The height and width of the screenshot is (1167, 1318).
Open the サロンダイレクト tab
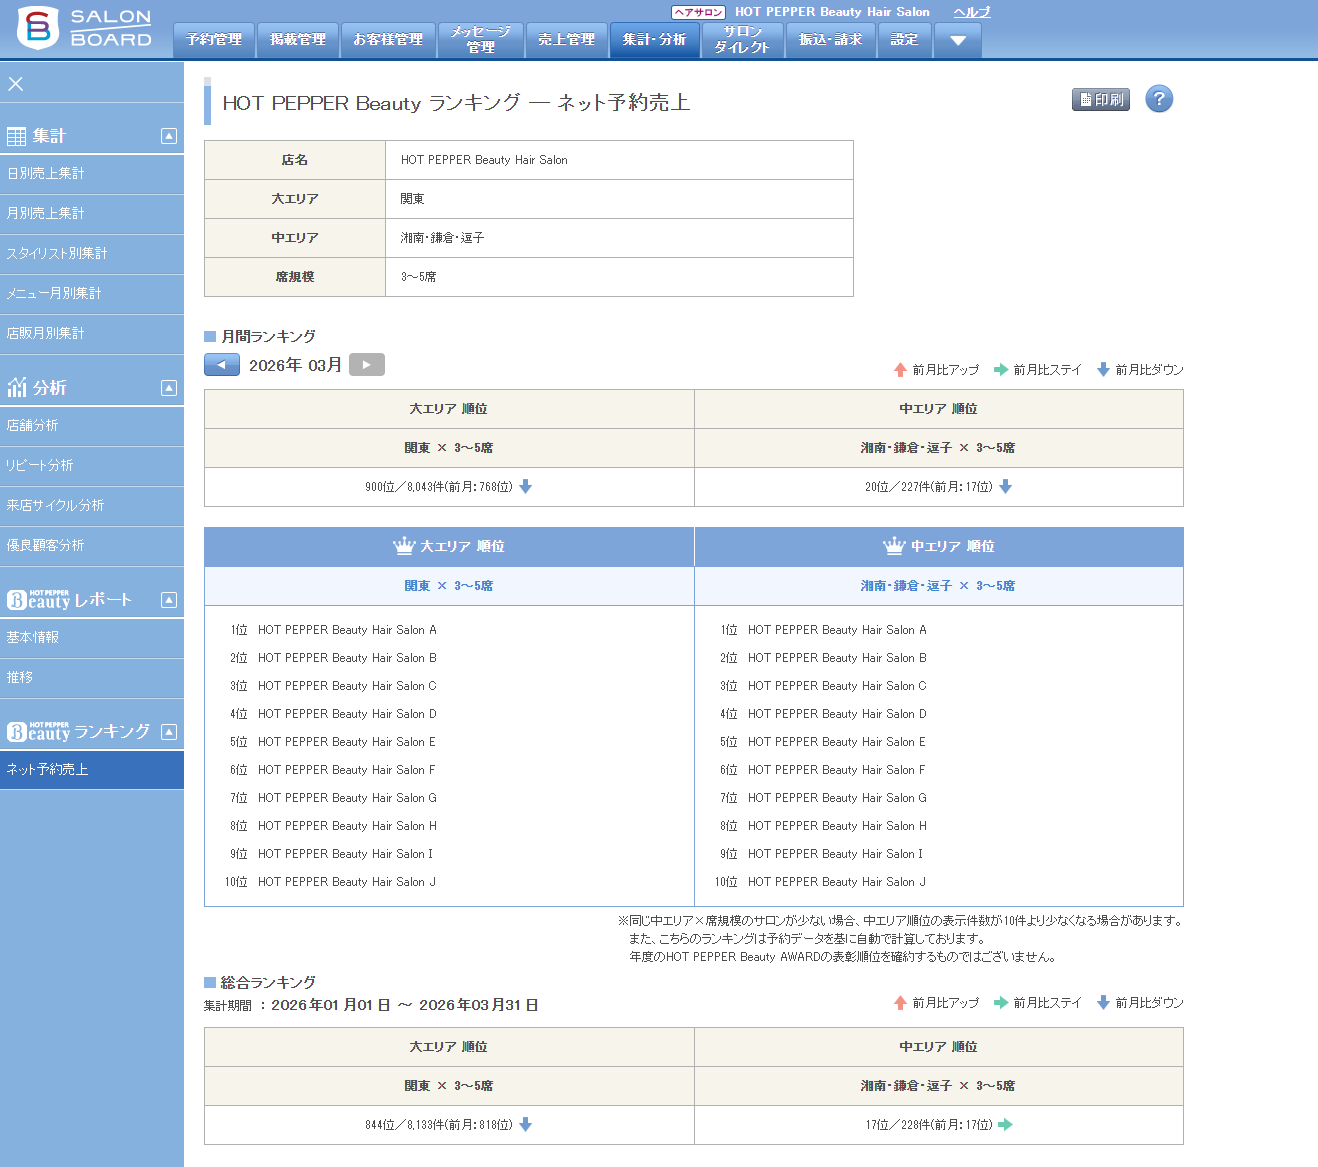coord(742,41)
